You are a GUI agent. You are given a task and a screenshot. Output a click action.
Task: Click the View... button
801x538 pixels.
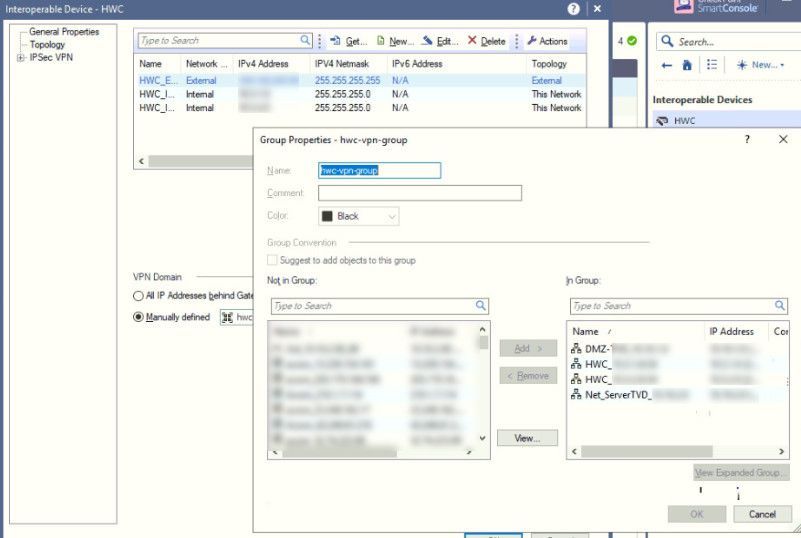point(527,438)
